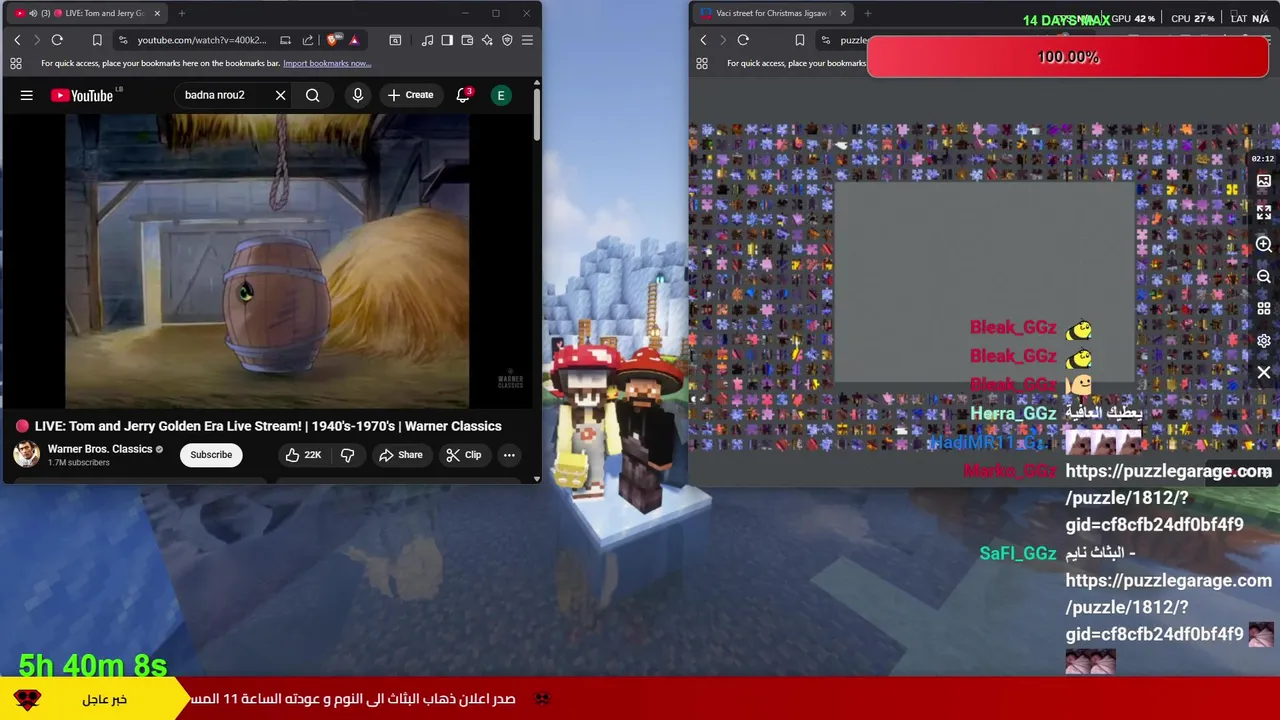This screenshot has height=720, width=1280.
Task: Open YouTube notifications bell
Action: (x=463, y=95)
